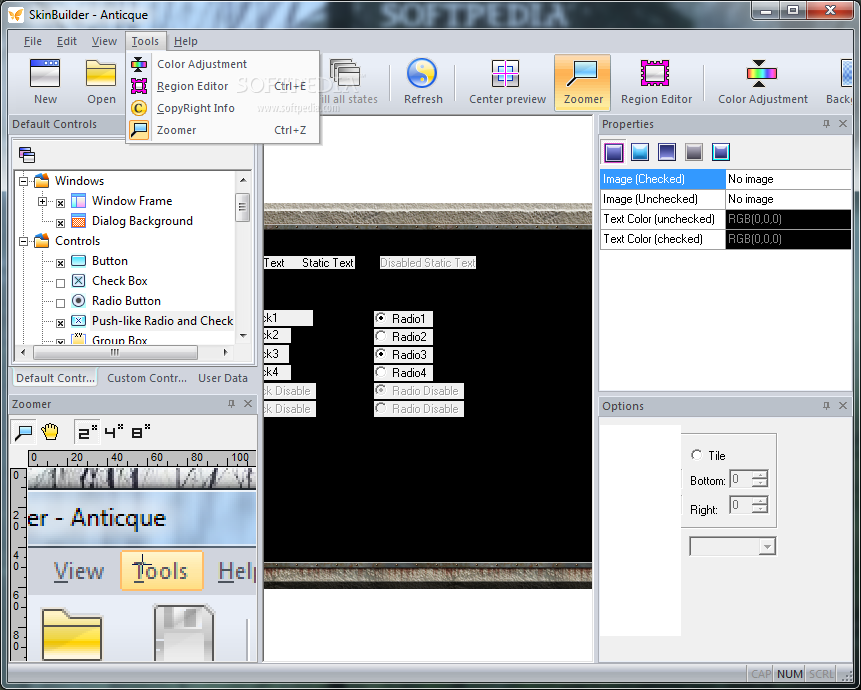Click Text Color (checked) black swatch
This screenshot has width=861, height=690.
[x=789, y=239]
